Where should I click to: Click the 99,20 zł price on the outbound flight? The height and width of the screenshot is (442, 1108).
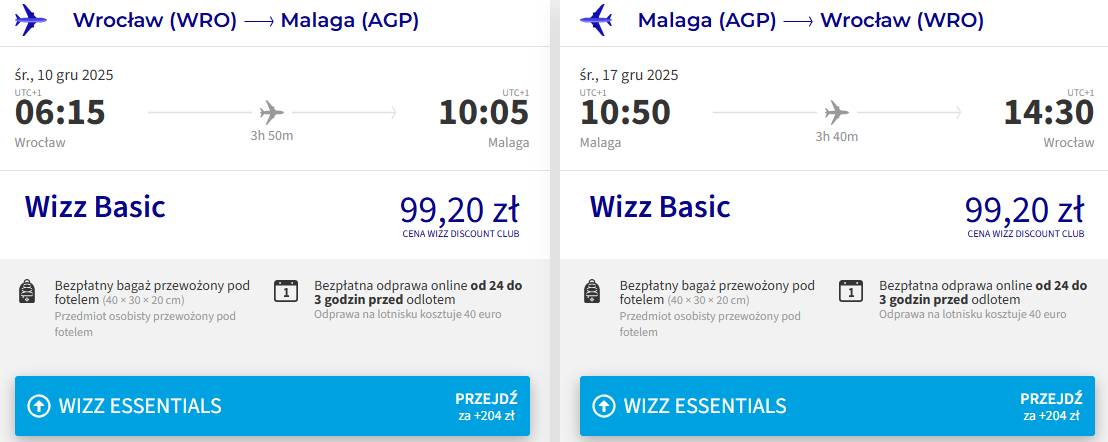click(x=460, y=209)
